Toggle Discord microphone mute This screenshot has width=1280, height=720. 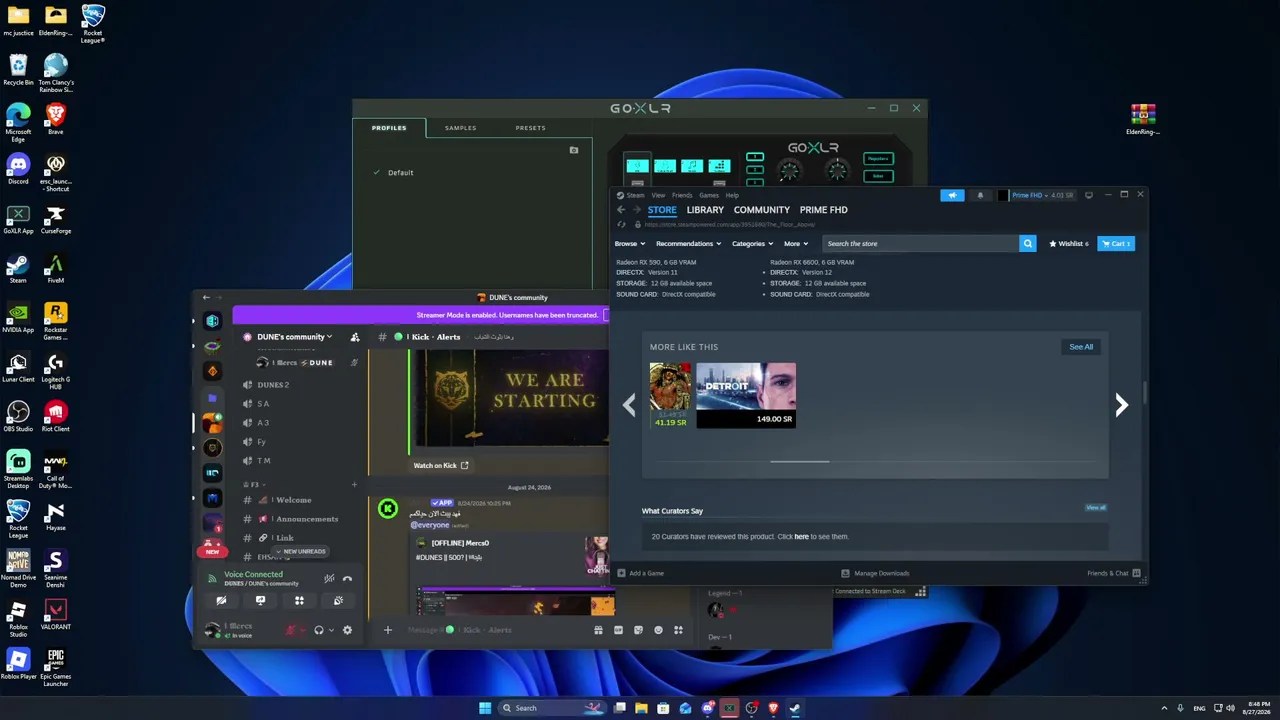tap(291, 630)
